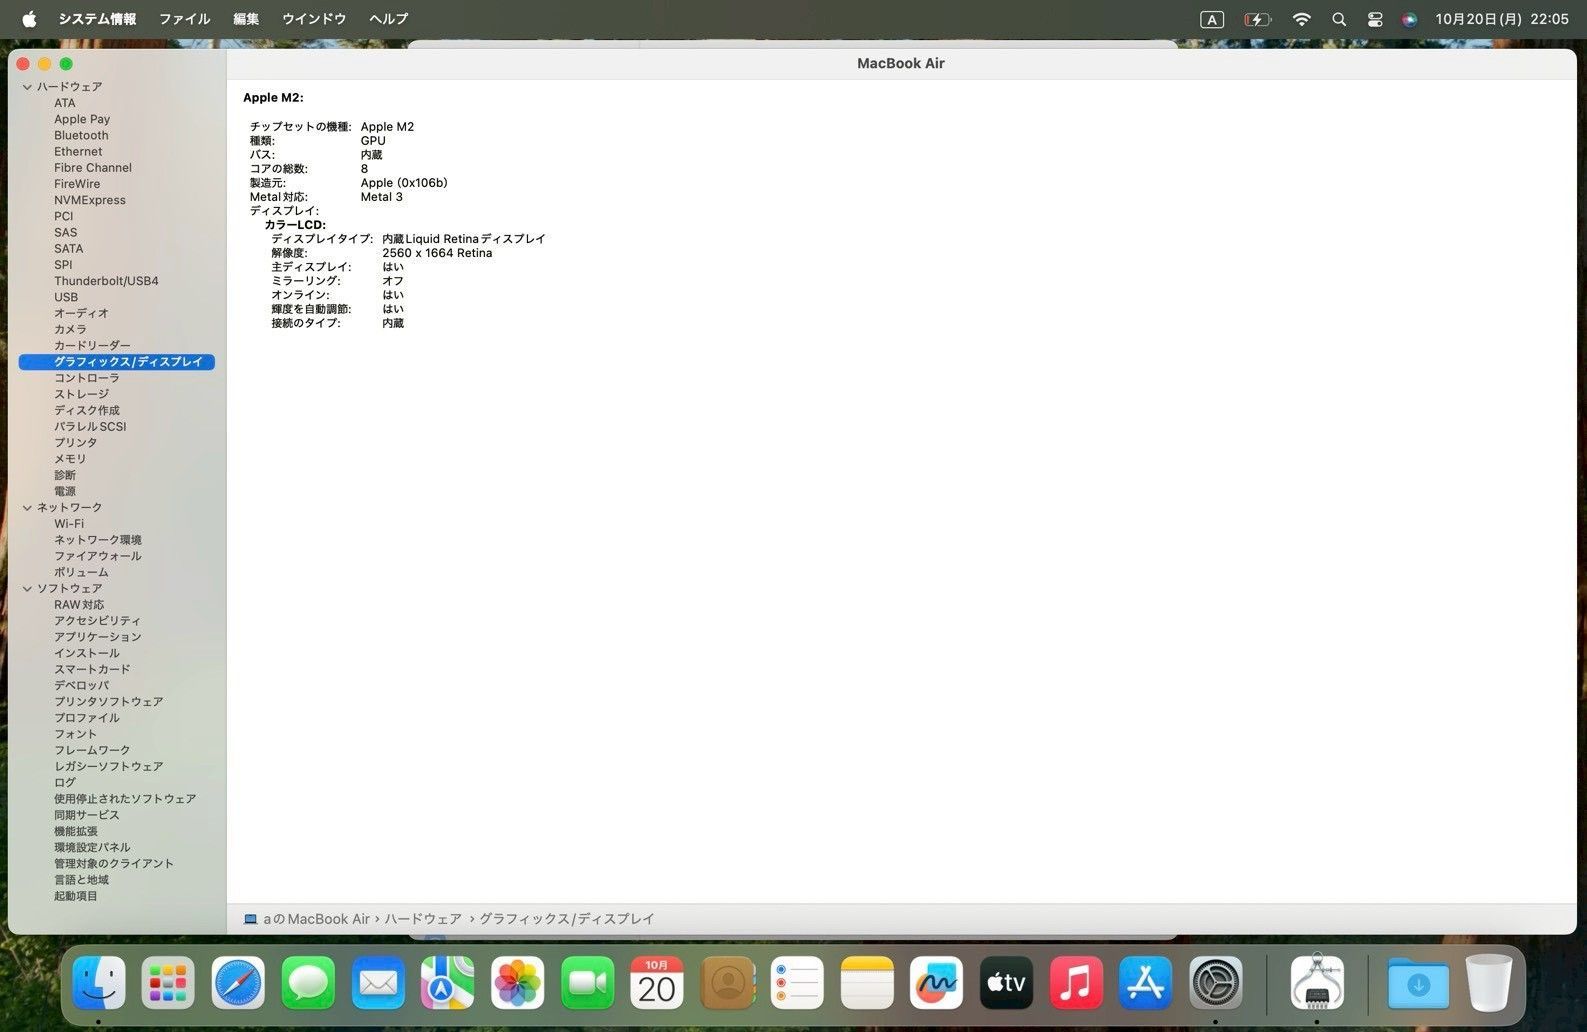Open System Settings gear in Dock
The image size is (1587, 1032).
1215,984
